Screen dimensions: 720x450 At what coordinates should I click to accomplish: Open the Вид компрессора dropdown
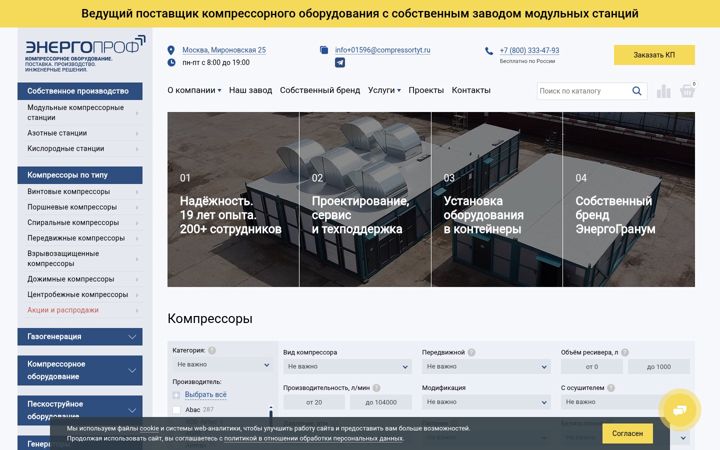pyautogui.click(x=347, y=366)
